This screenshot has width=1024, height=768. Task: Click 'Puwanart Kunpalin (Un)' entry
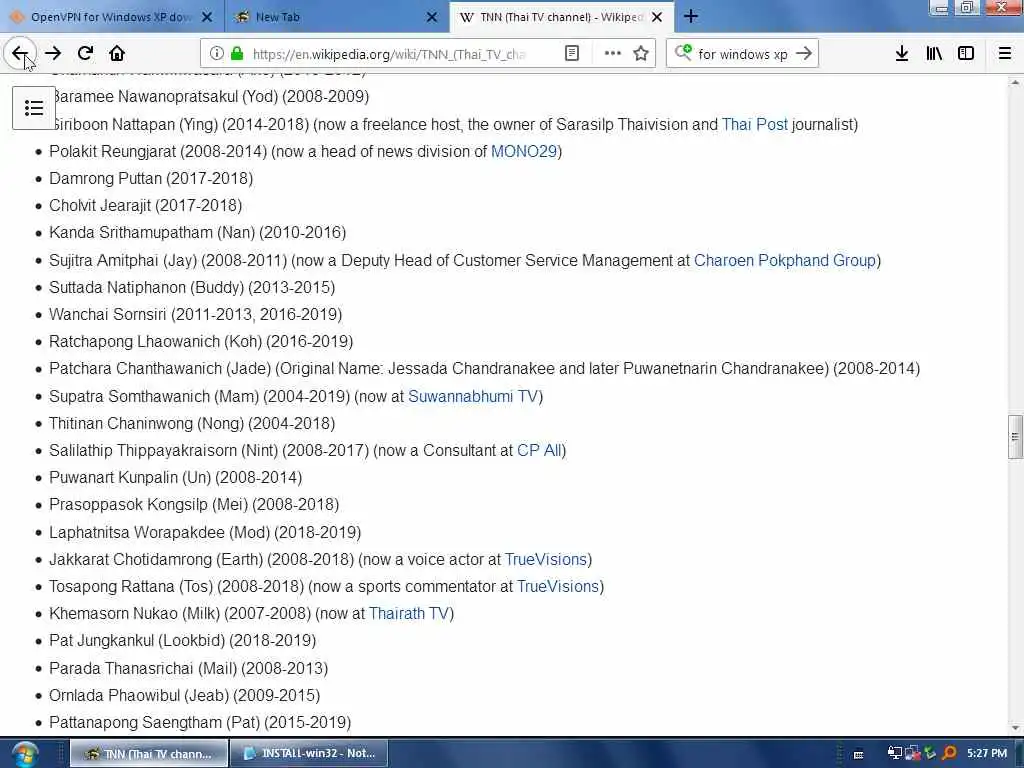coord(176,477)
